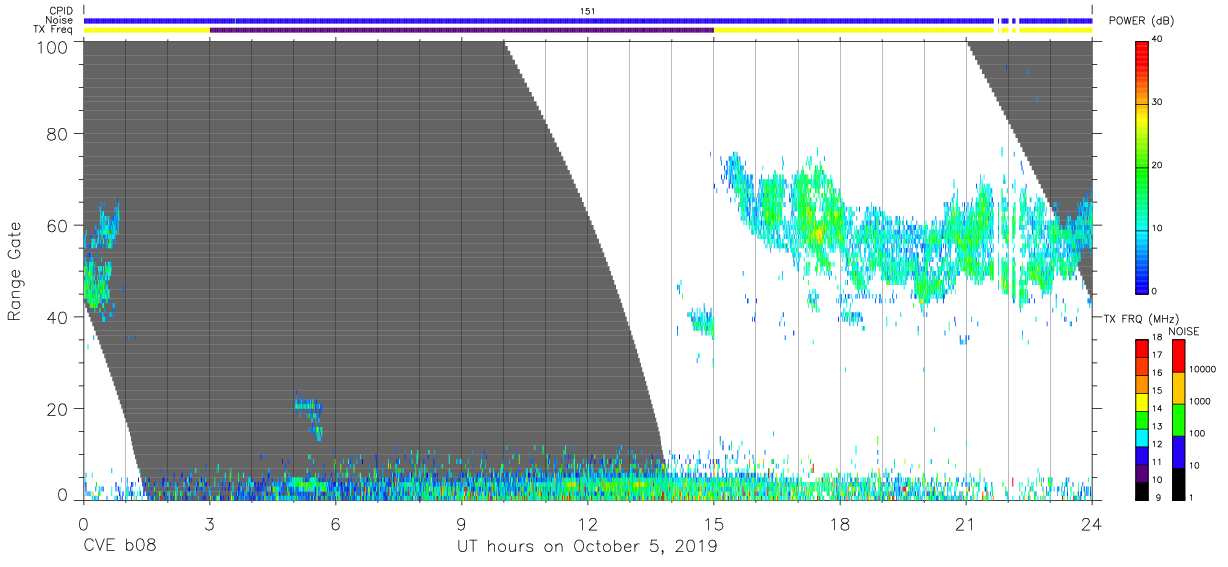Click the x-axis tick label '24'

click(x=1091, y=524)
